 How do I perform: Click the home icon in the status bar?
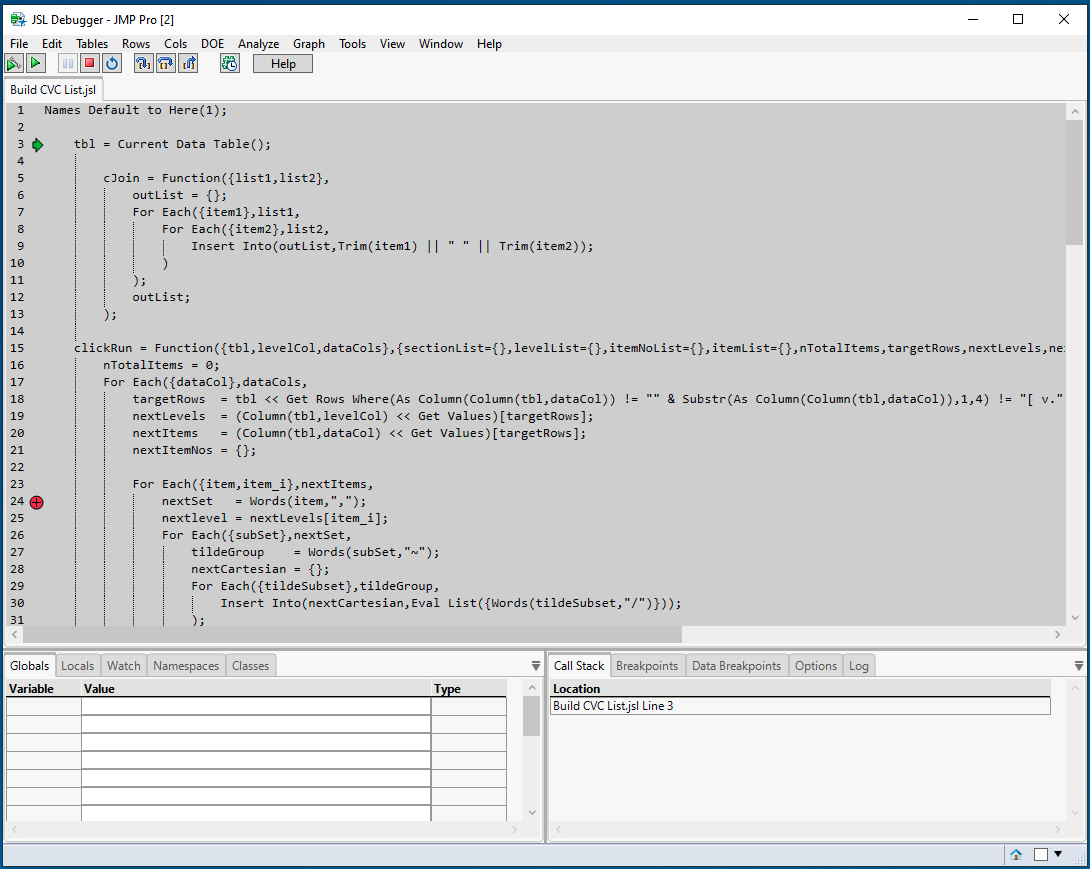point(1016,854)
